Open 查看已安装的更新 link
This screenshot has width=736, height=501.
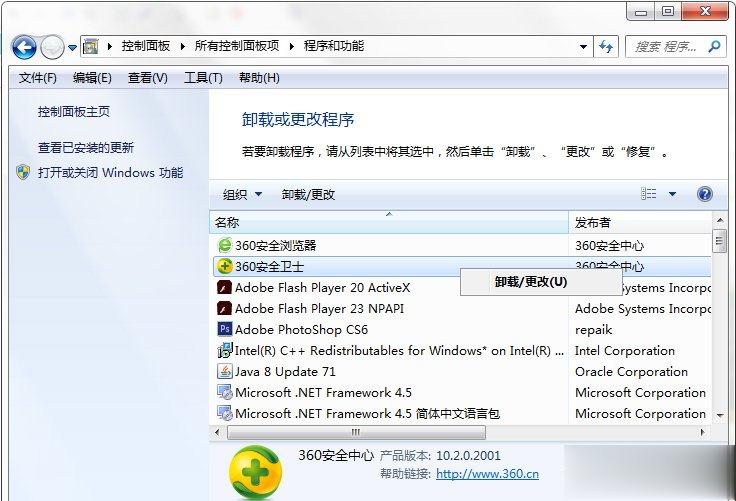pos(86,147)
